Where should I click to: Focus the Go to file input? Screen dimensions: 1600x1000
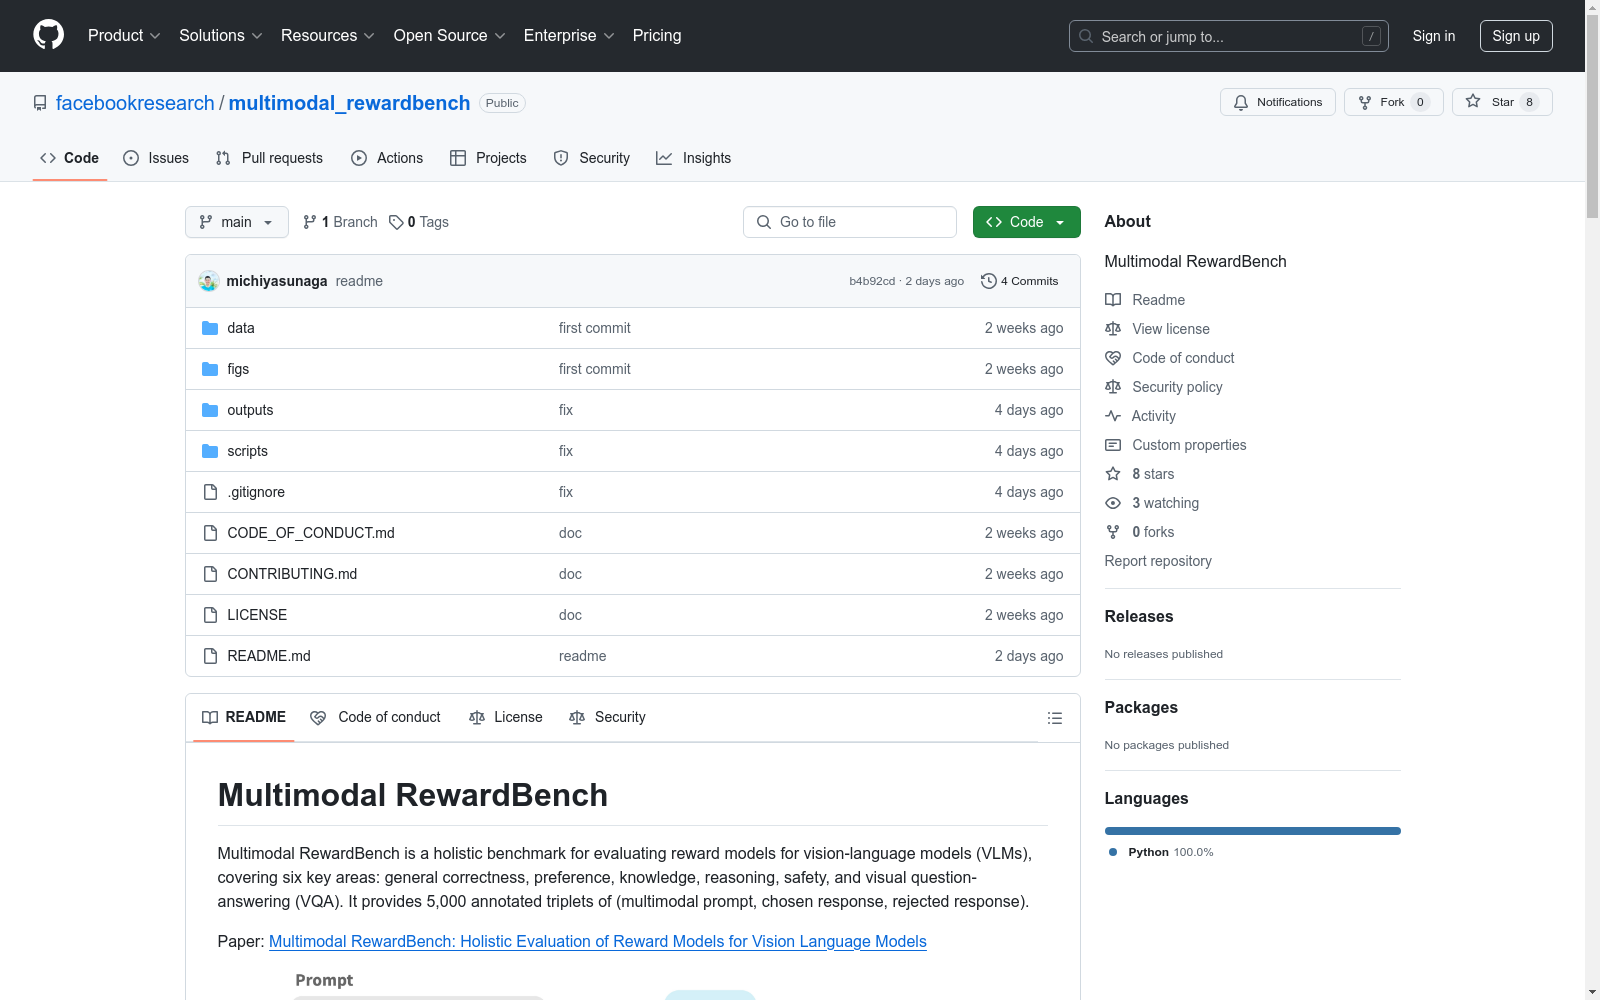coord(850,222)
